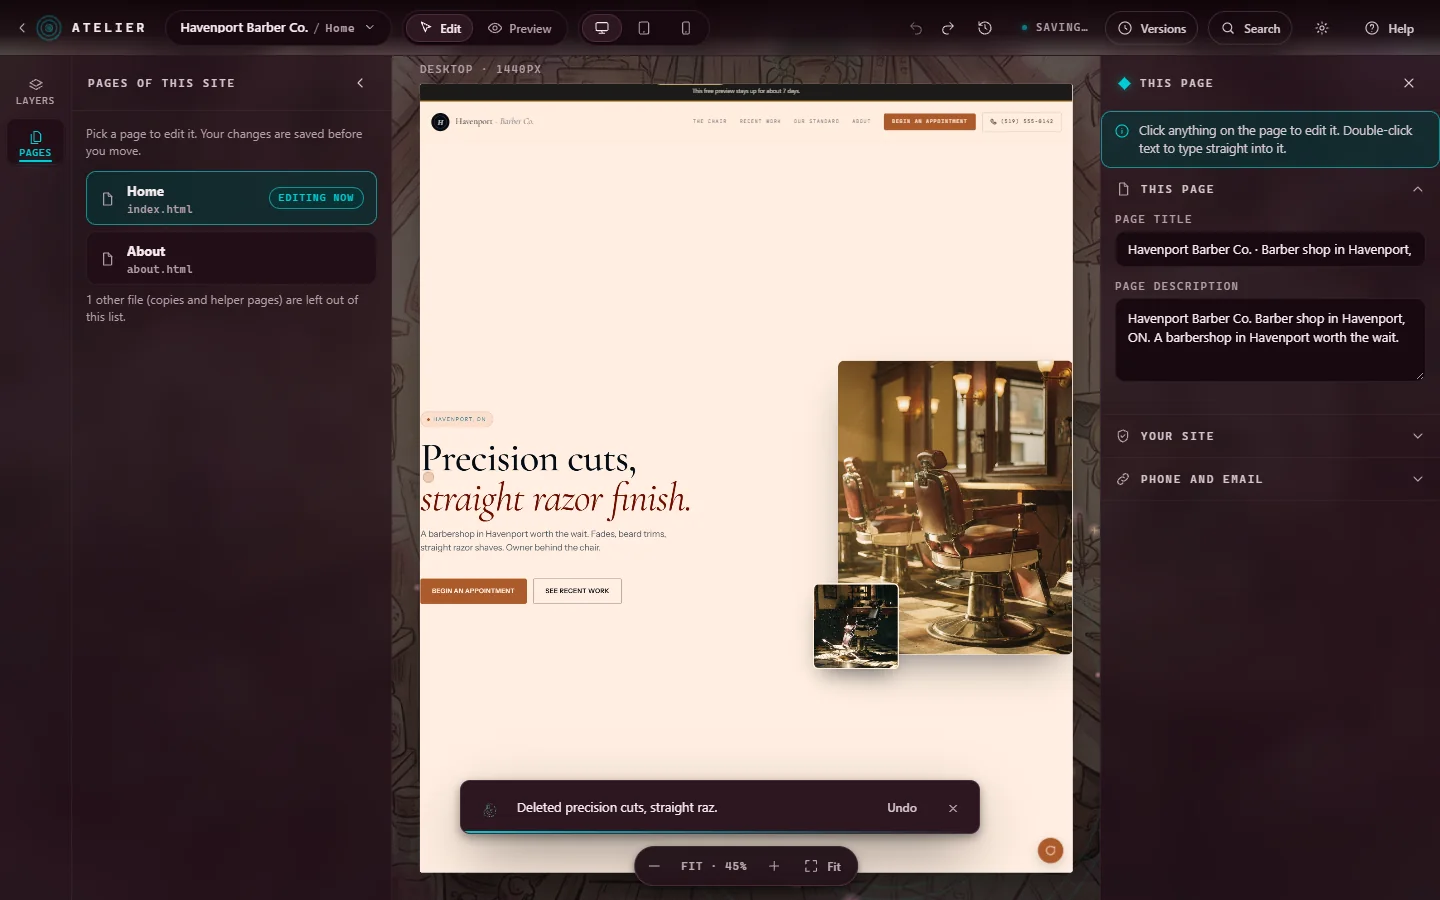Switch to mobile phone viewport
Viewport: 1440px width, 900px height.
pyautogui.click(x=686, y=28)
